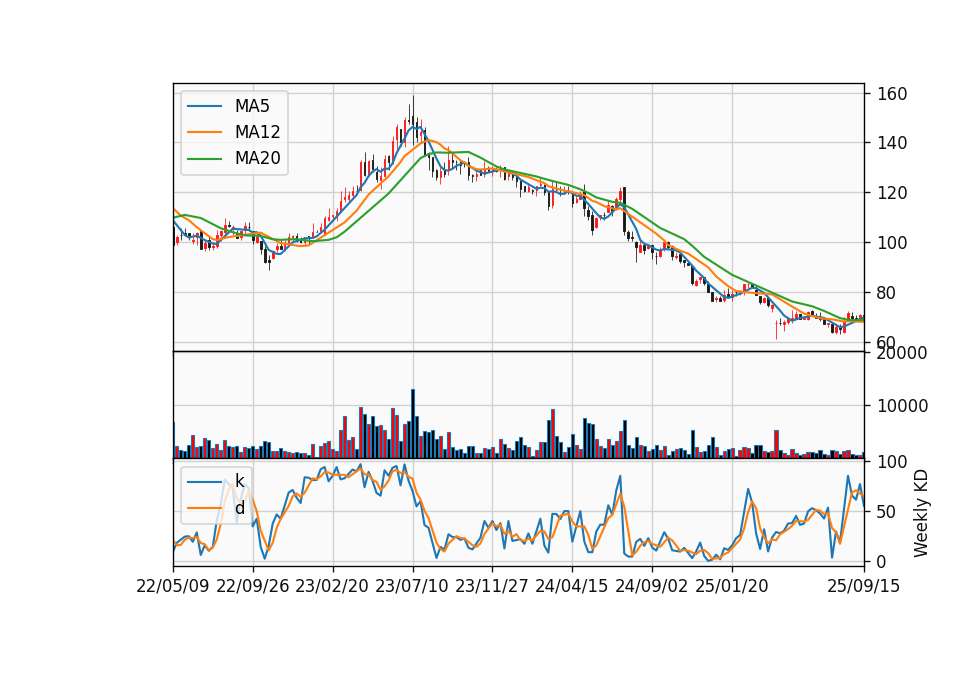Click the 120 price axis label
This screenshot has width=960, height=690.
coord(892,193)
